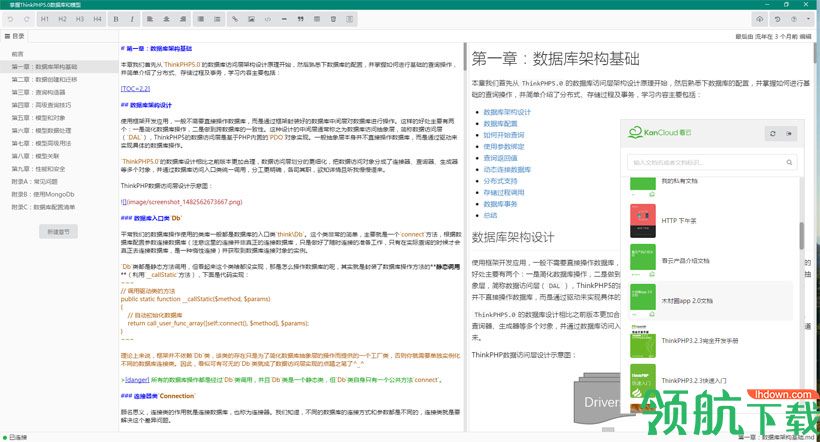
Task: Follow the 数据库配置 preview link
Action: coord(500,123)
